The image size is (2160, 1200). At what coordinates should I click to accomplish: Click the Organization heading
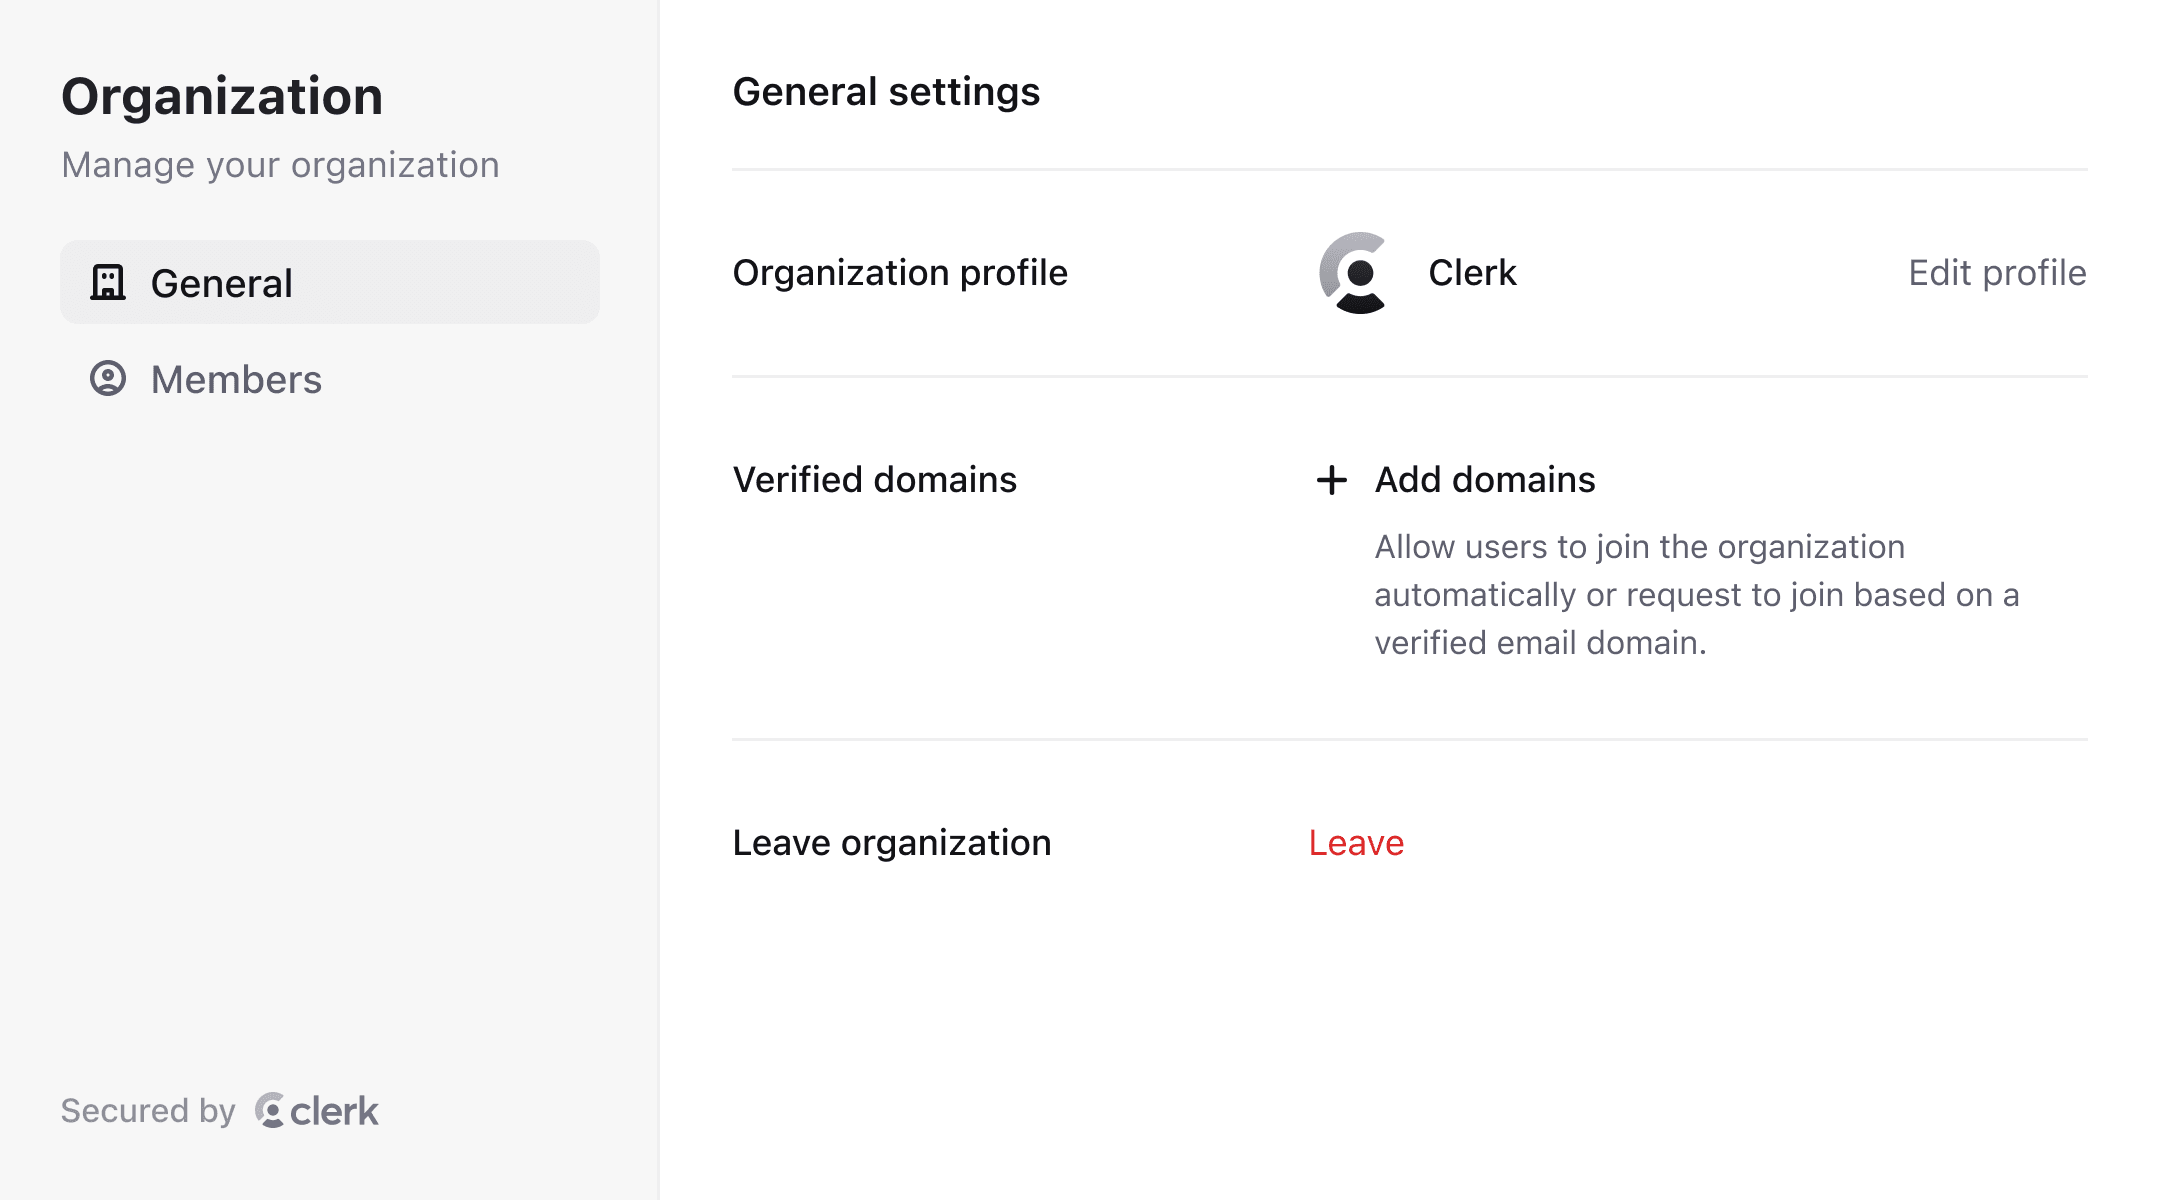tap(222, 95)
